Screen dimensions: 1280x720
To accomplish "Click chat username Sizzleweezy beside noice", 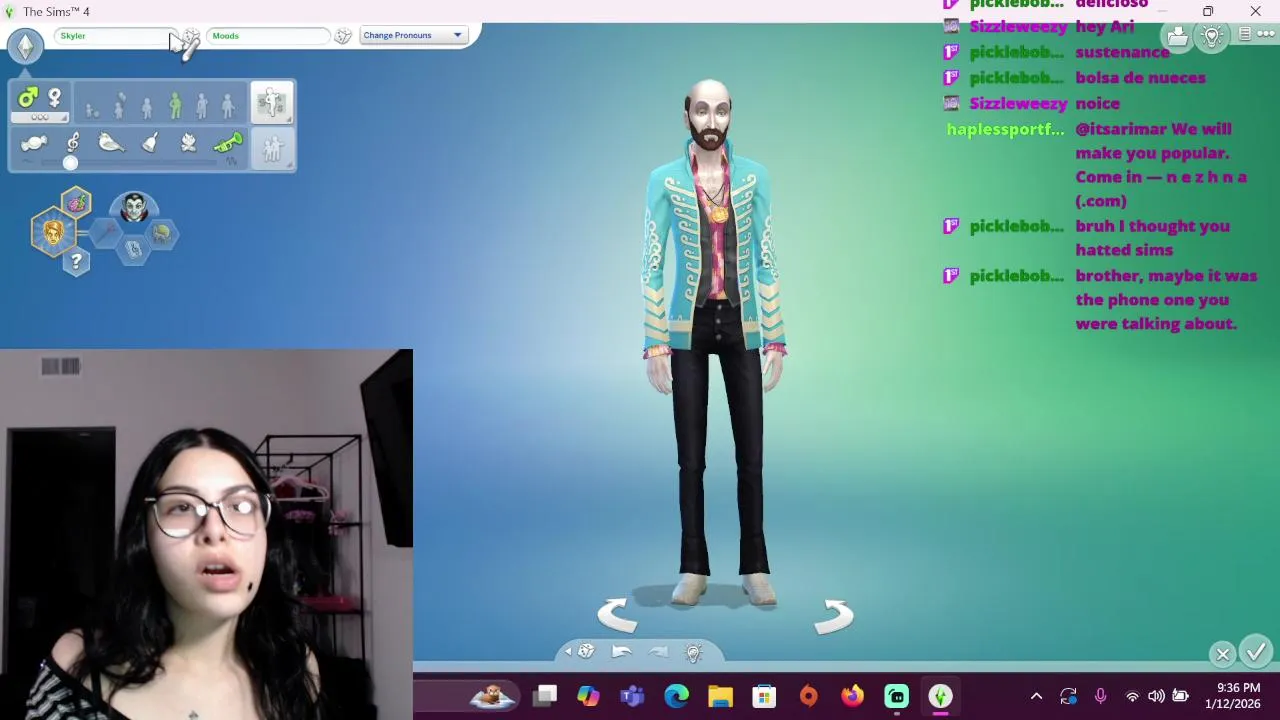I will pyautogui.click(x=1018, y=103).
